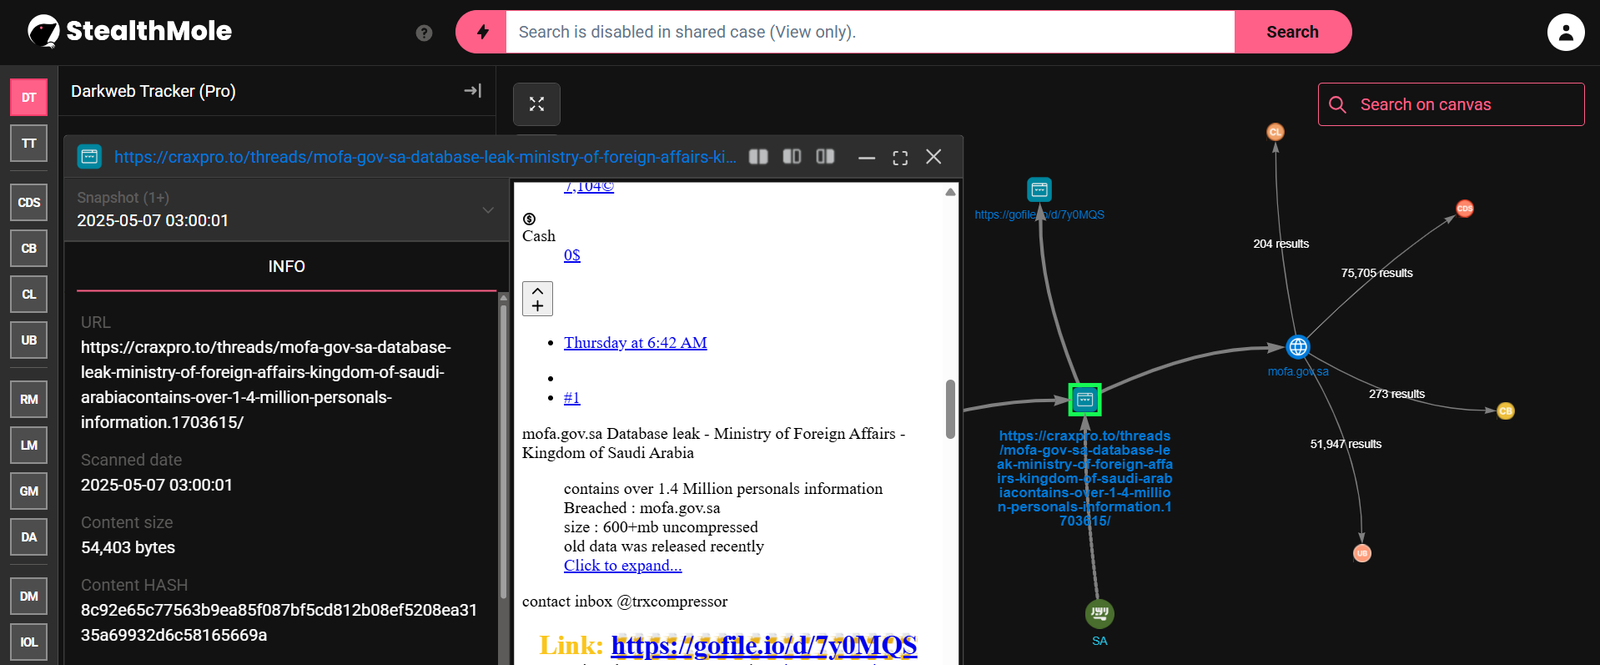Image resolution: width=1600 pixels, height=665 pixels.
Task: Click the 'contact inbox @trxcompressor' text
Action: click(x=625, y=602)
